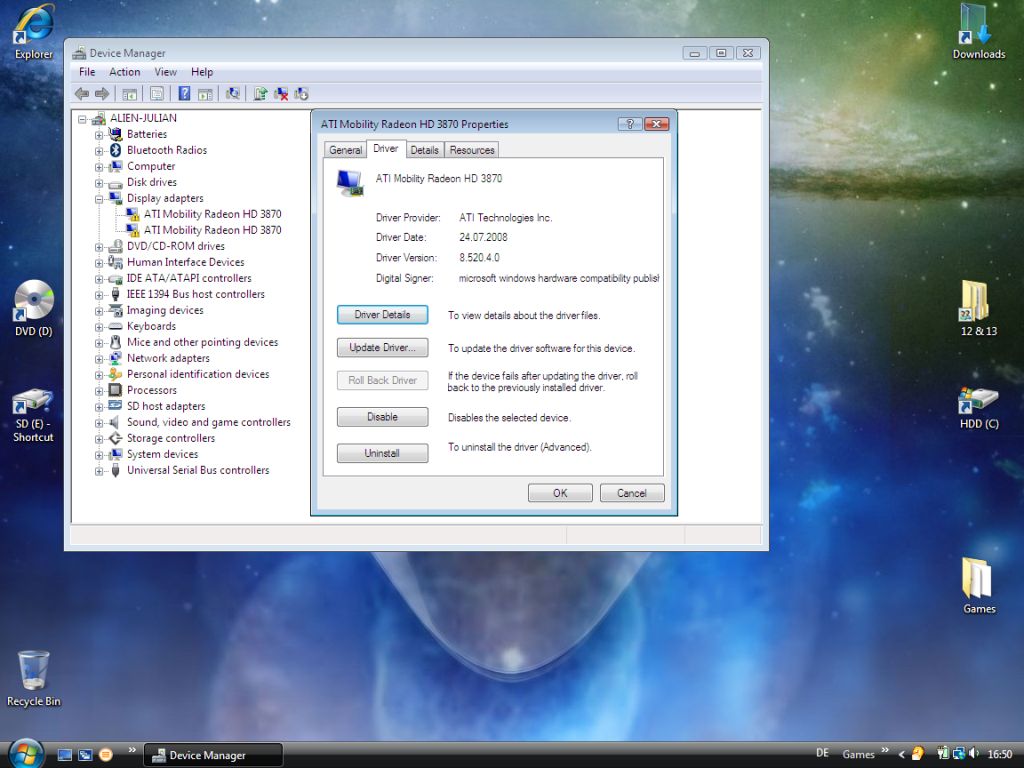Collapse the Display adapters node

99,199
